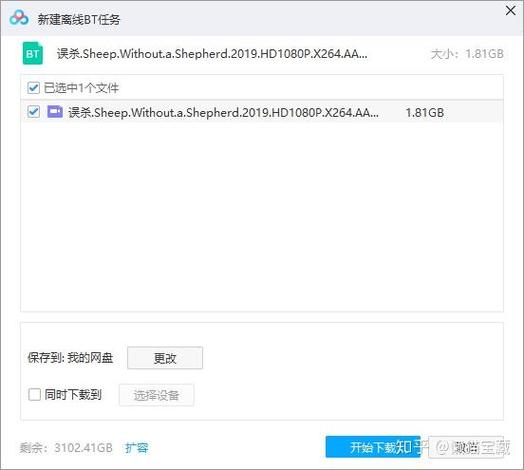This screenshot has width=524, height=470.
Task: Click the Baidu Netdisk cloud logo icon
Action: (x=19, y=18)
